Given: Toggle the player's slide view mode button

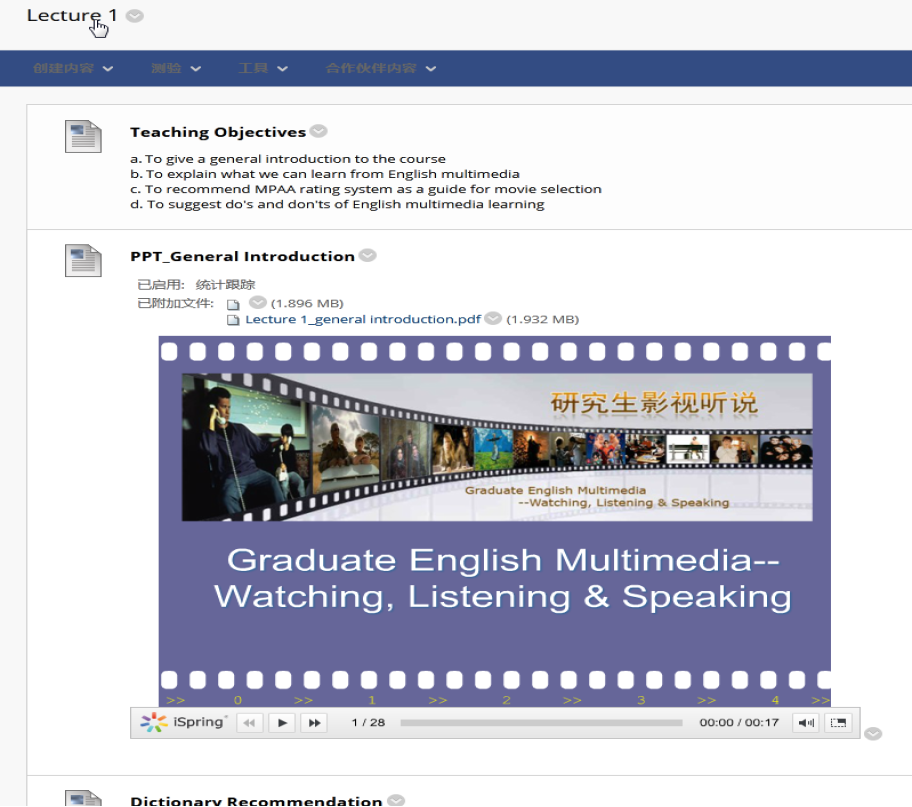Looking at the screenshot, I should pos(838,722).
